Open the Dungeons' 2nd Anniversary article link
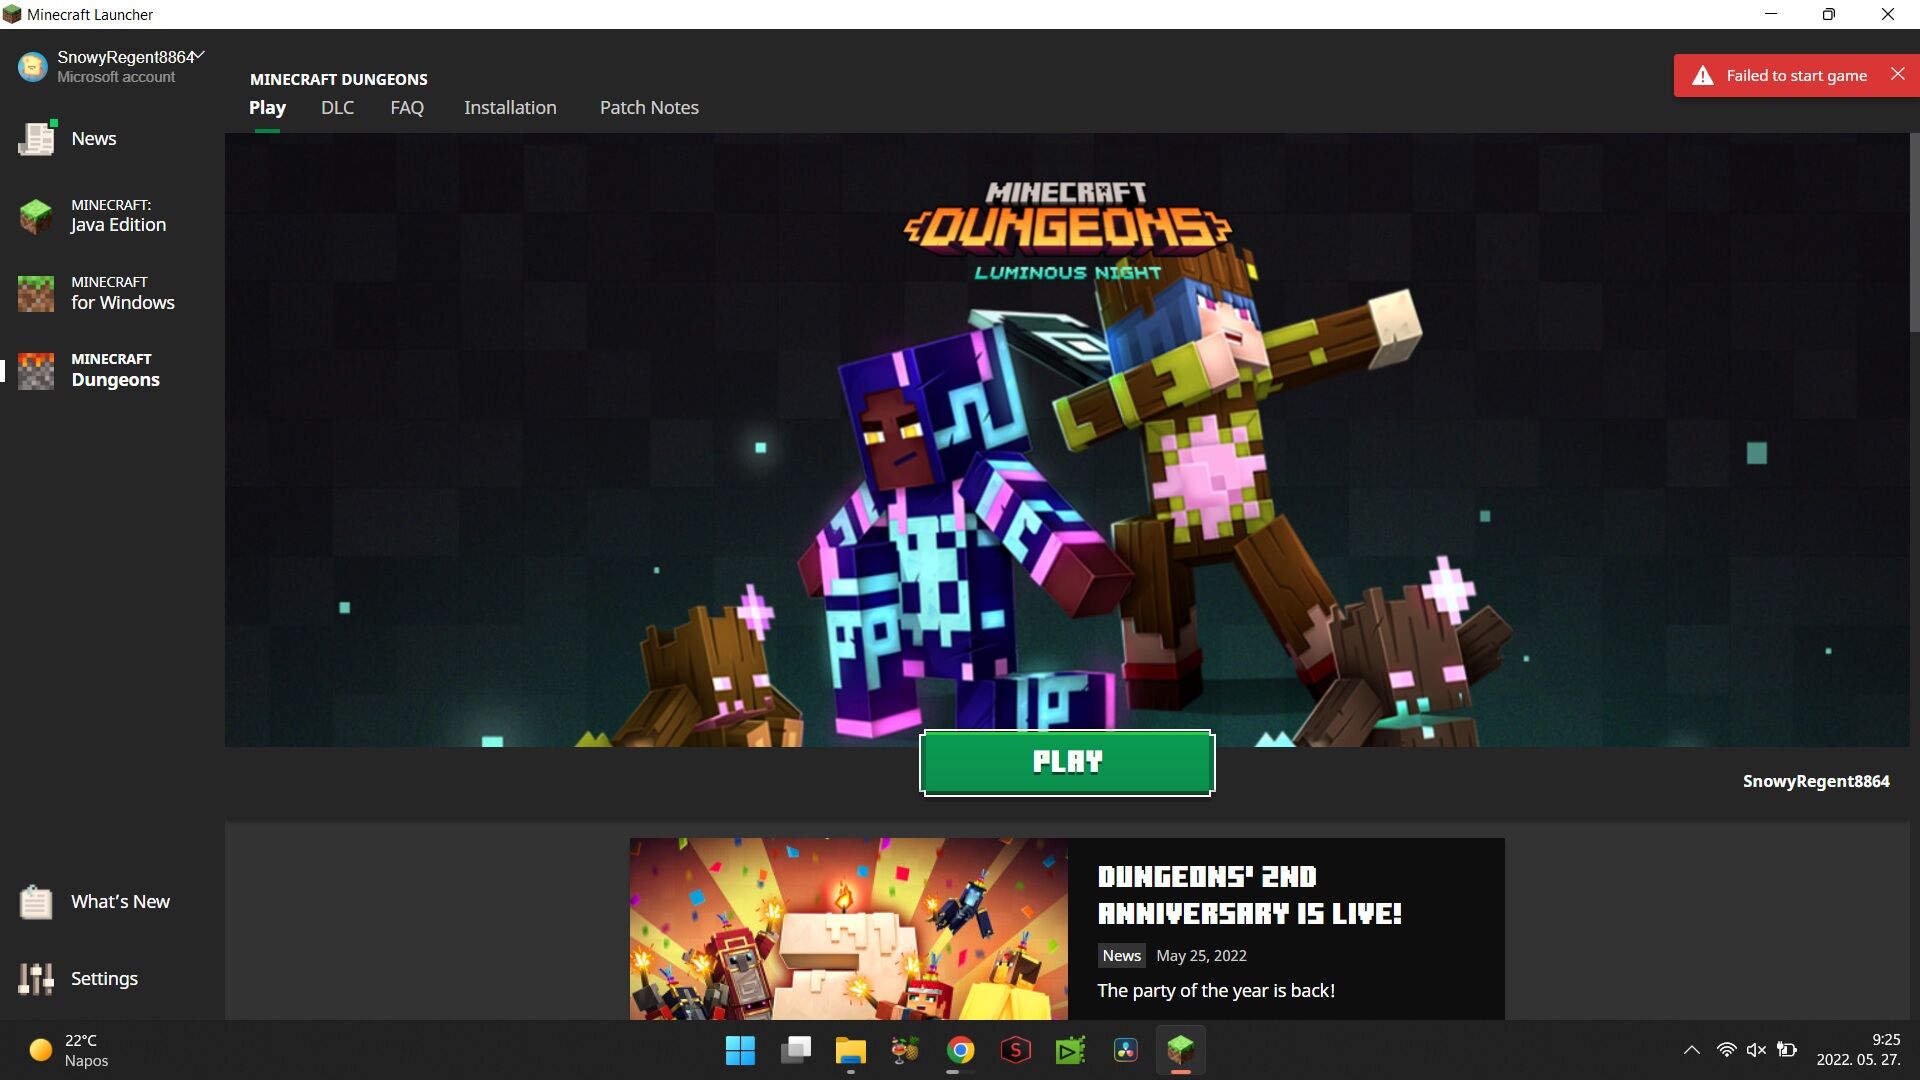Viewport: 1920px width, 1080px height. click(x=1249, y=895)
